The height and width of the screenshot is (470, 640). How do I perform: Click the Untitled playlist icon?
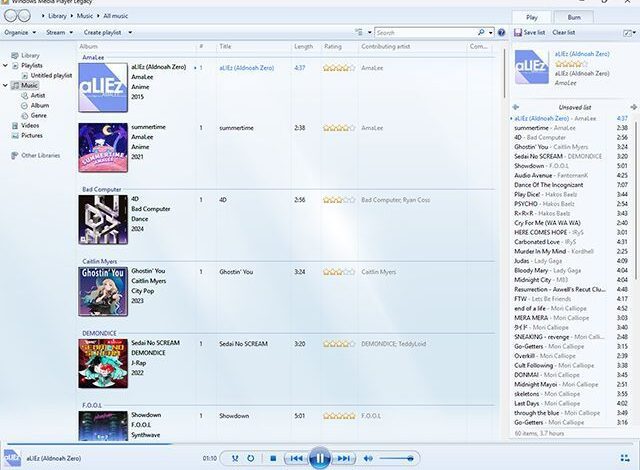(24, 75)
